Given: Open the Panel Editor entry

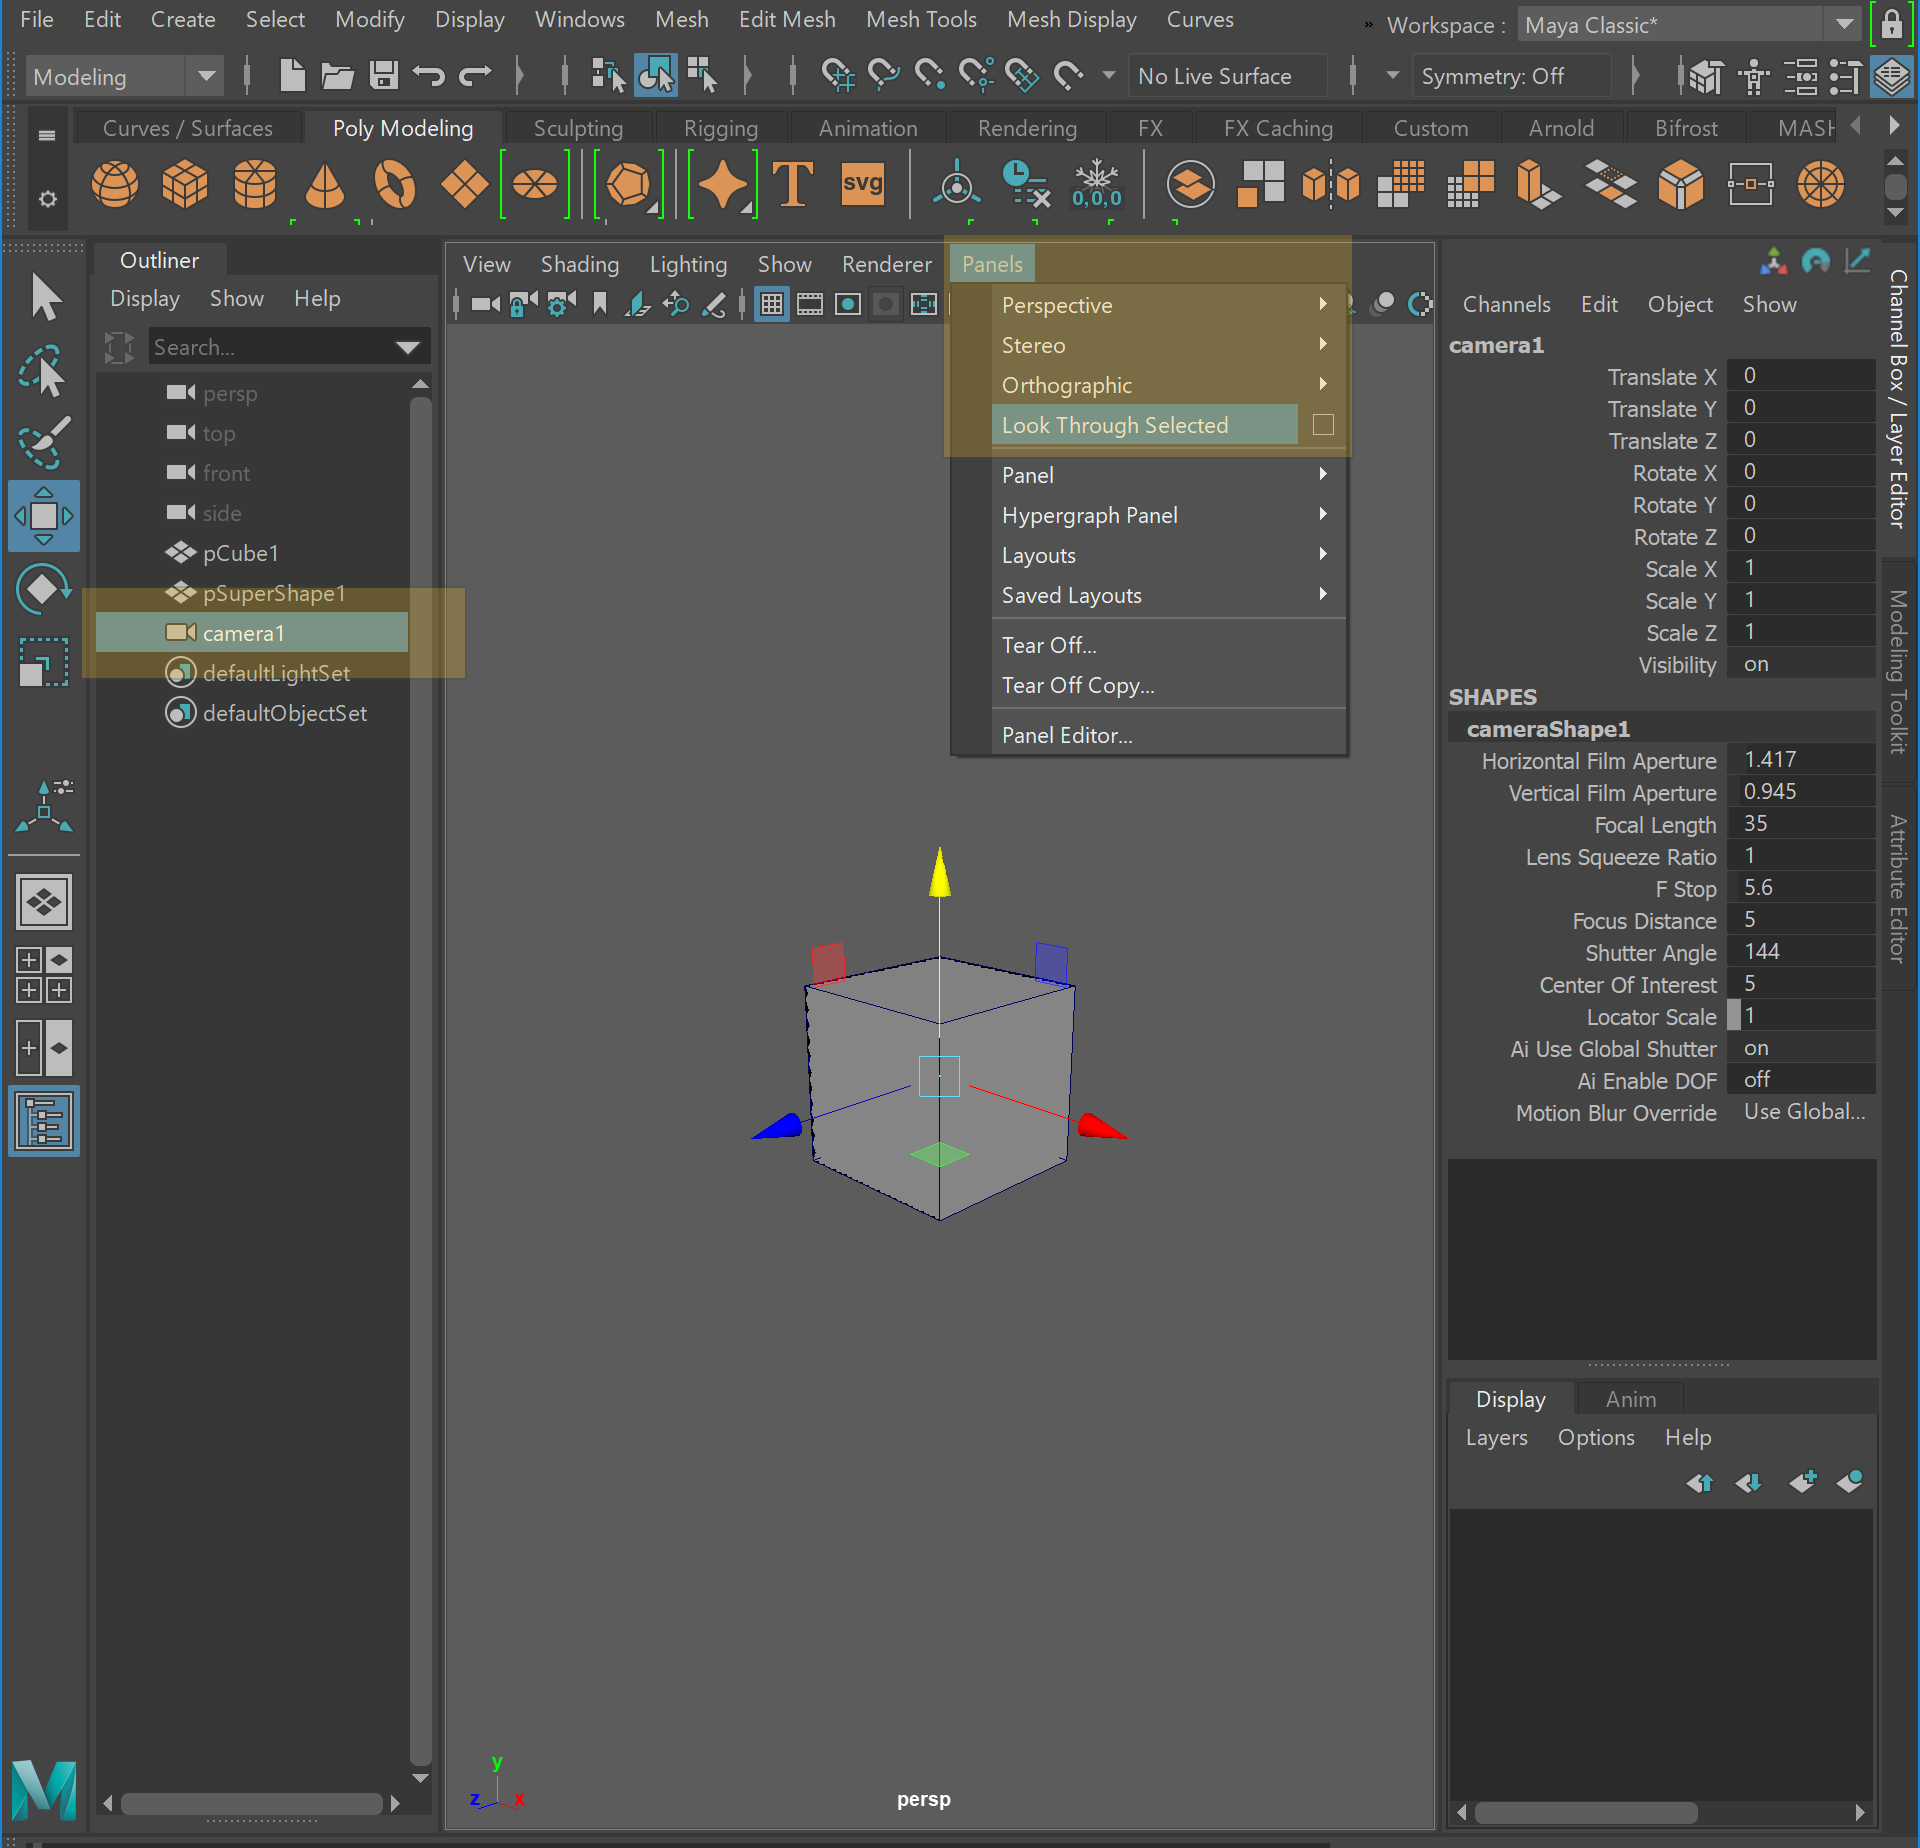Looking at the screenshot, I should (x=1067, y=735).
